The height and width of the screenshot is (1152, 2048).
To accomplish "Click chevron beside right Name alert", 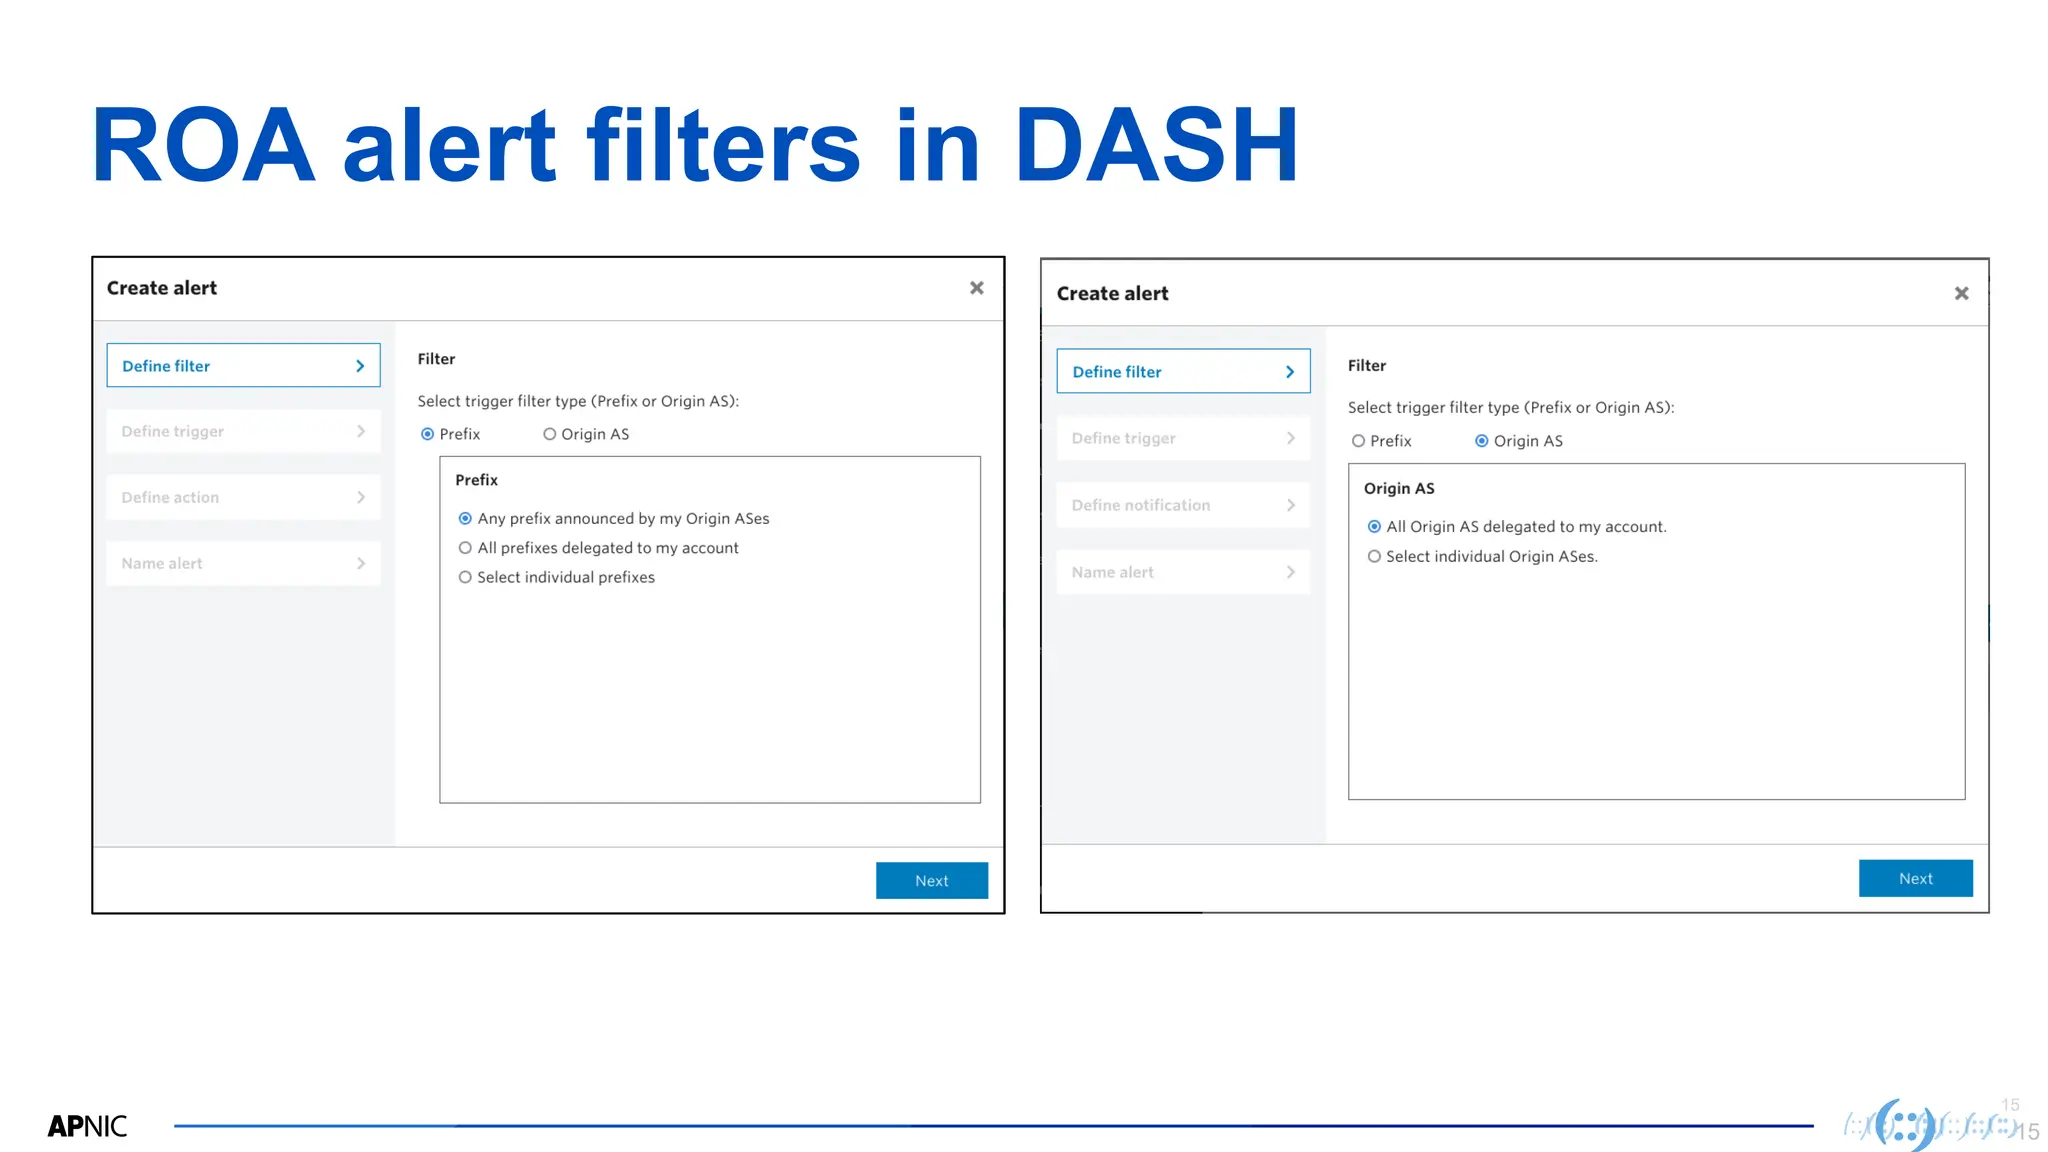I will tap(1290, 572).
